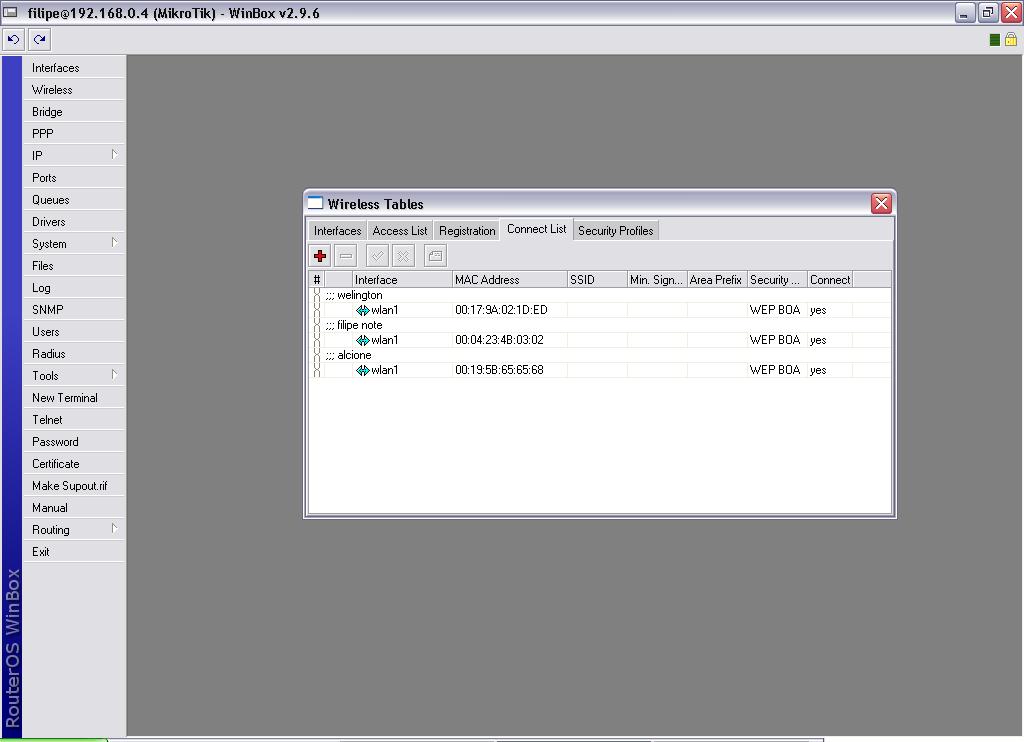
Task: Select MAC address 00:17:9A:02:1D:ED
Action: 502,310
